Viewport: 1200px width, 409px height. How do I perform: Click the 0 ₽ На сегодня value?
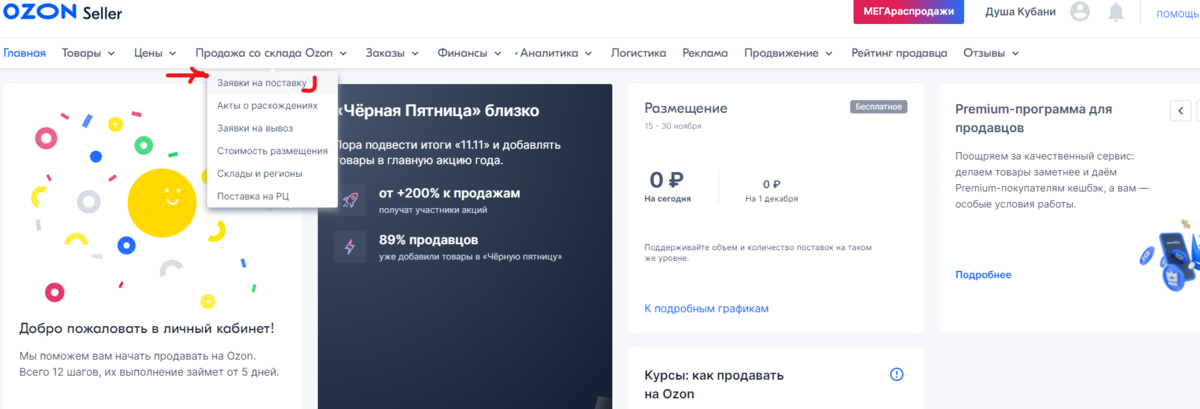point(666,180)
